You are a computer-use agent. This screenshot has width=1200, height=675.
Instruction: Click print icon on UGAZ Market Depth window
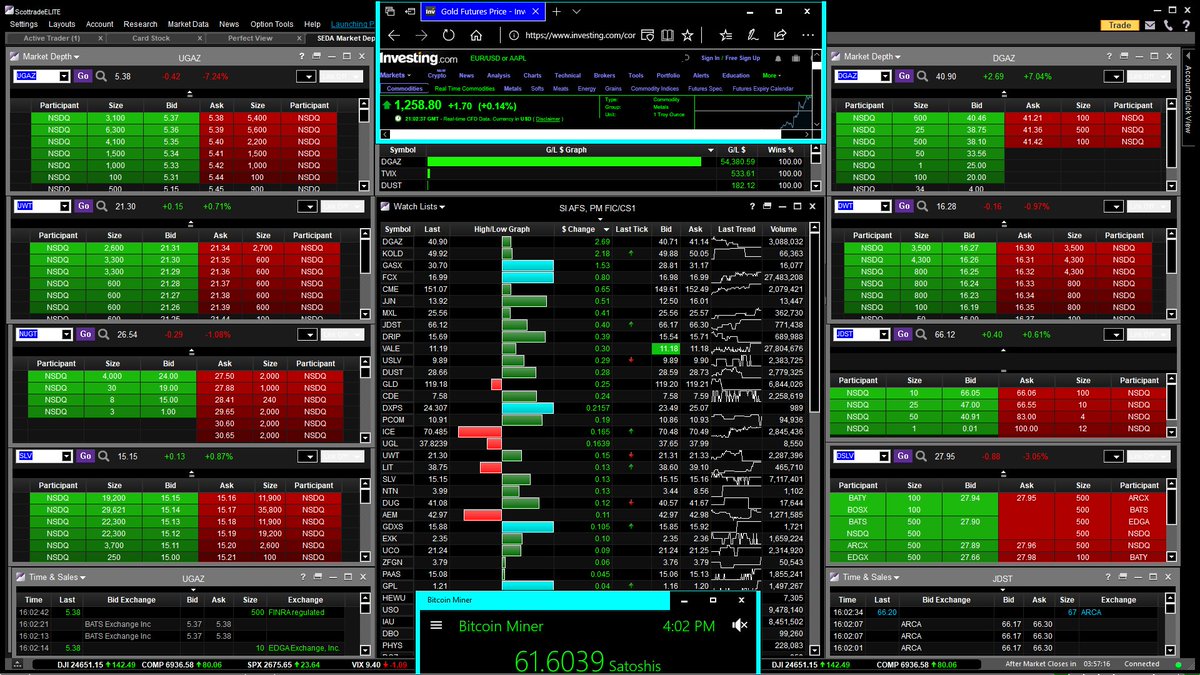319,57
